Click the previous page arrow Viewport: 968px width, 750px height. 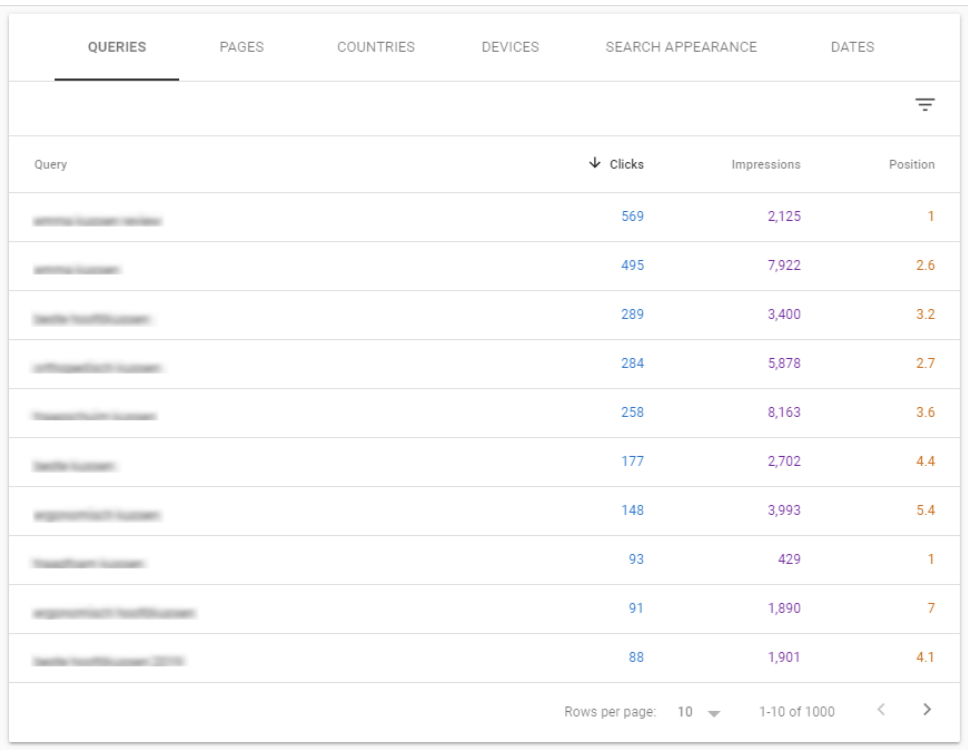pos(881,711)
